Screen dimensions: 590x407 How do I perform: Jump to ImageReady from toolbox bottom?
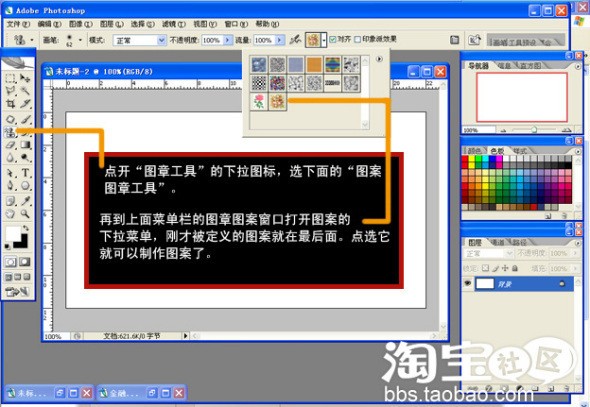click(x=17, y=292)
